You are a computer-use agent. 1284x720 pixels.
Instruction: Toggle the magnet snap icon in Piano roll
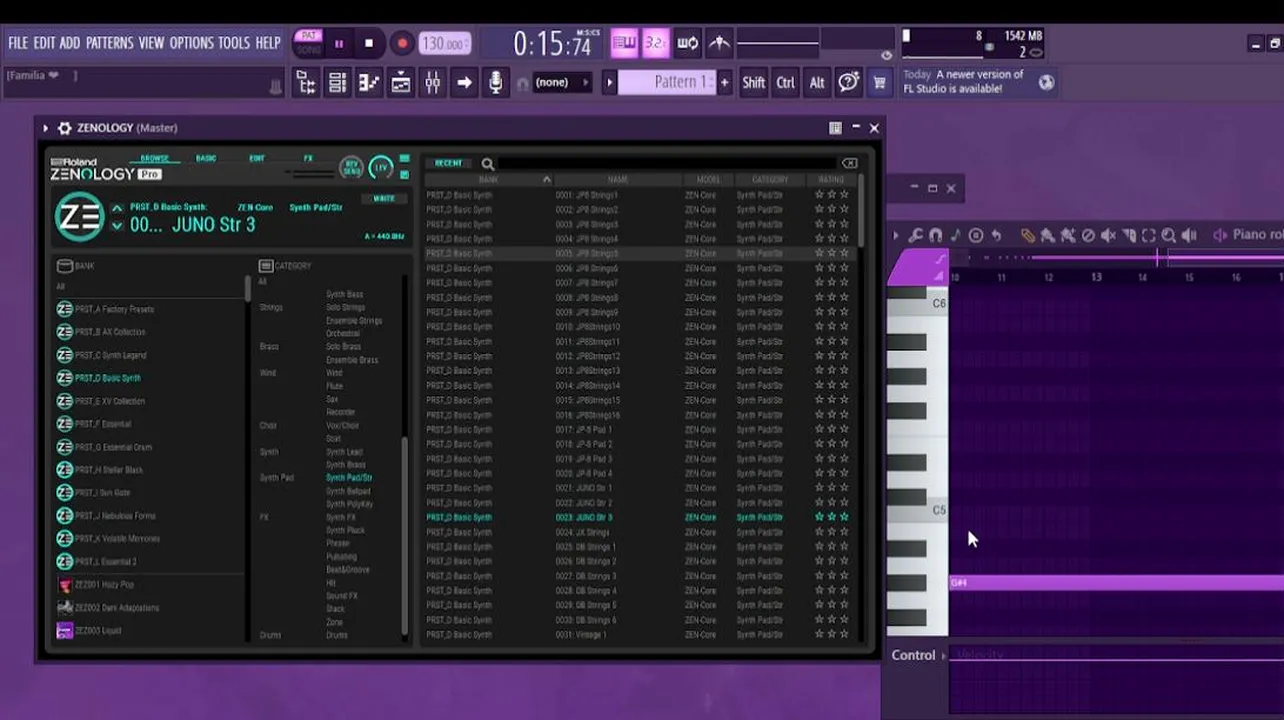pos(935,235)
